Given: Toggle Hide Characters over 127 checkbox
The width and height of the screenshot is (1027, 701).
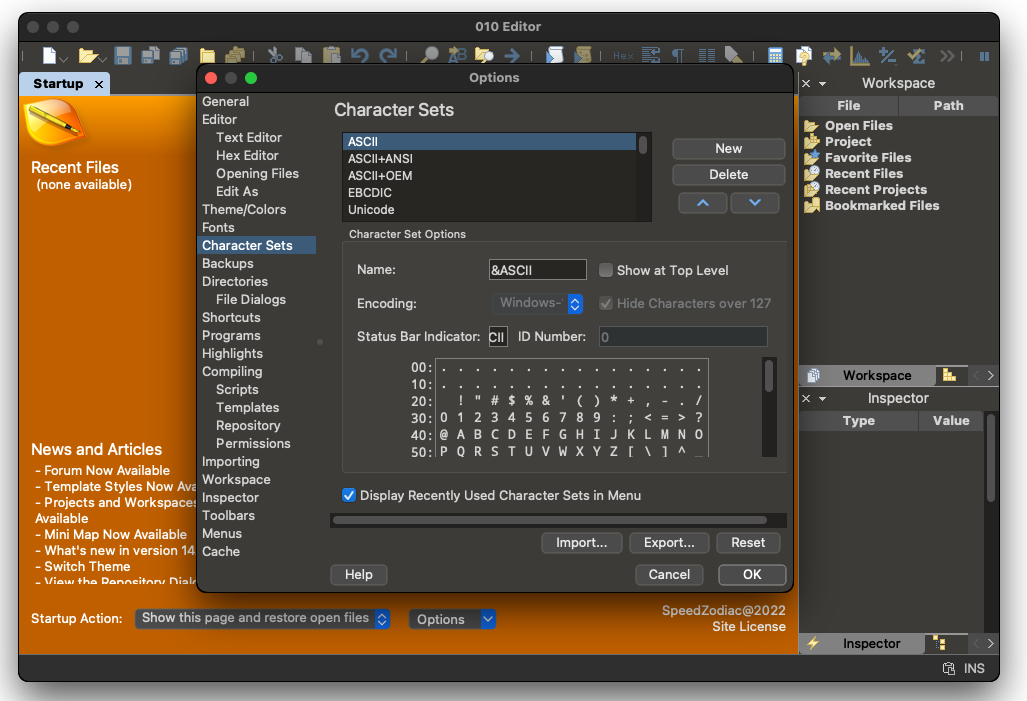Looking at the screenshot, I should pos(606,303).
